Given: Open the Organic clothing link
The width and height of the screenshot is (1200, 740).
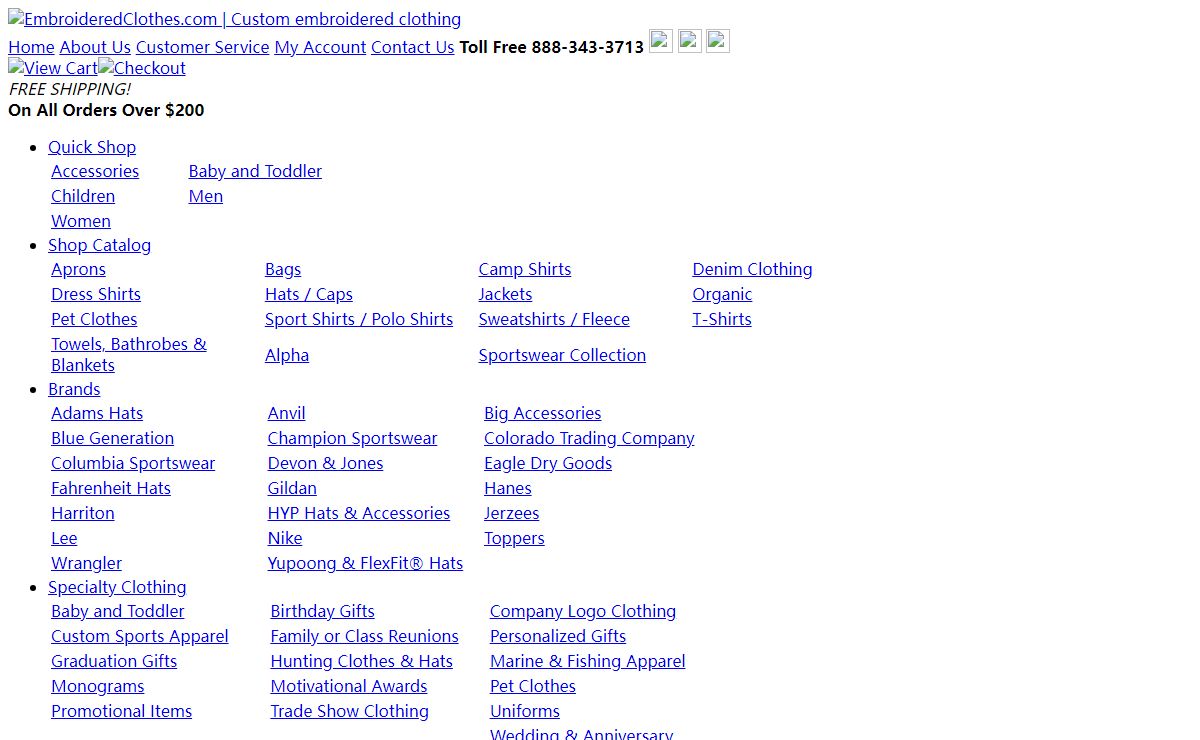Looking at the screenshot, I should point(722,294).
